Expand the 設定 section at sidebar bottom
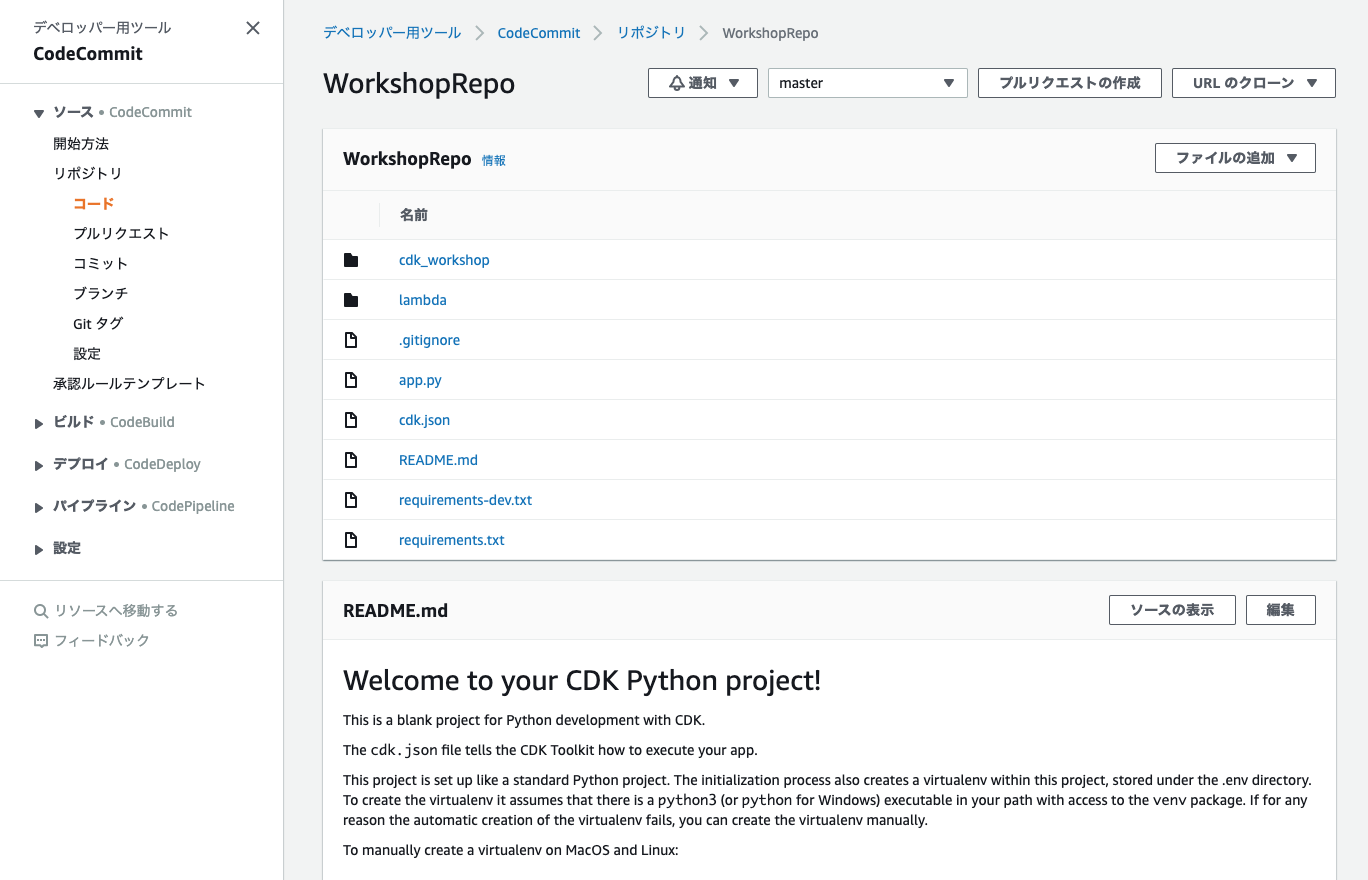 coord(39,550)
